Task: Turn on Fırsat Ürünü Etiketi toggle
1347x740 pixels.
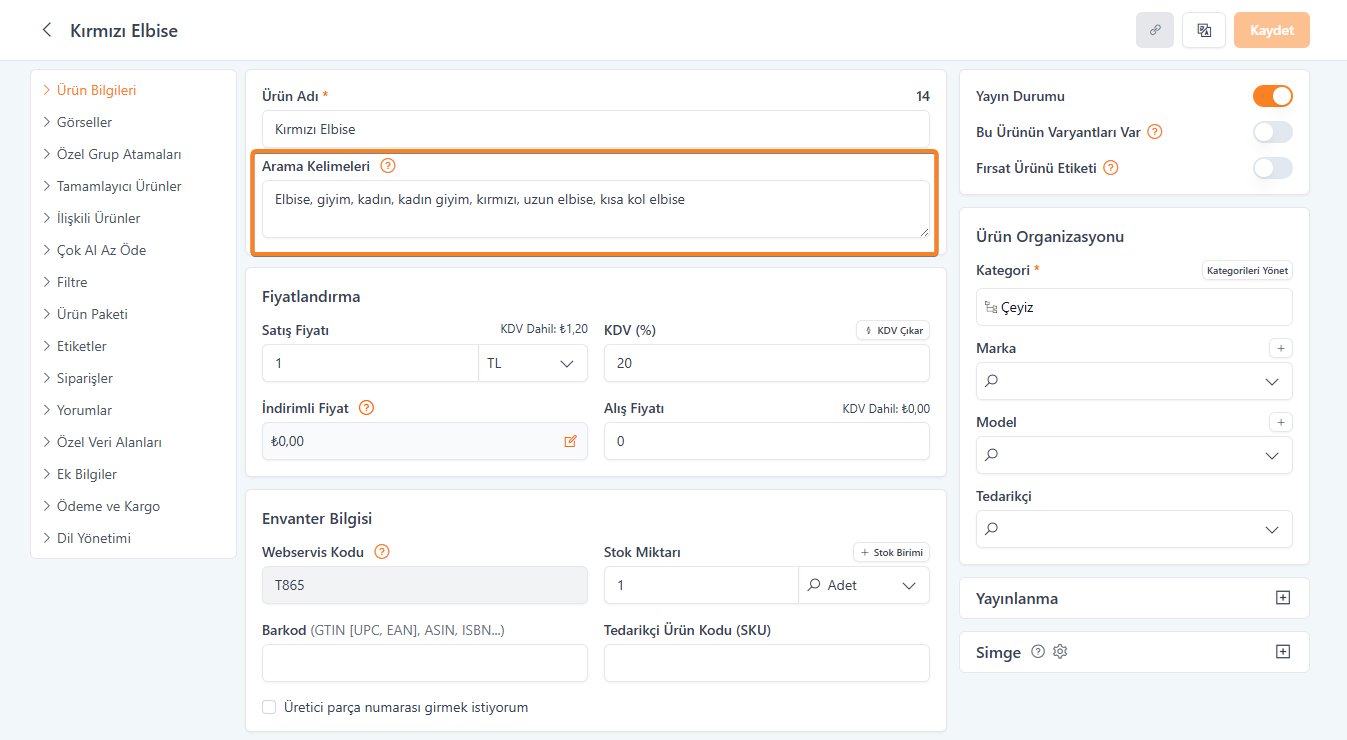Action: click(1272, 168)
